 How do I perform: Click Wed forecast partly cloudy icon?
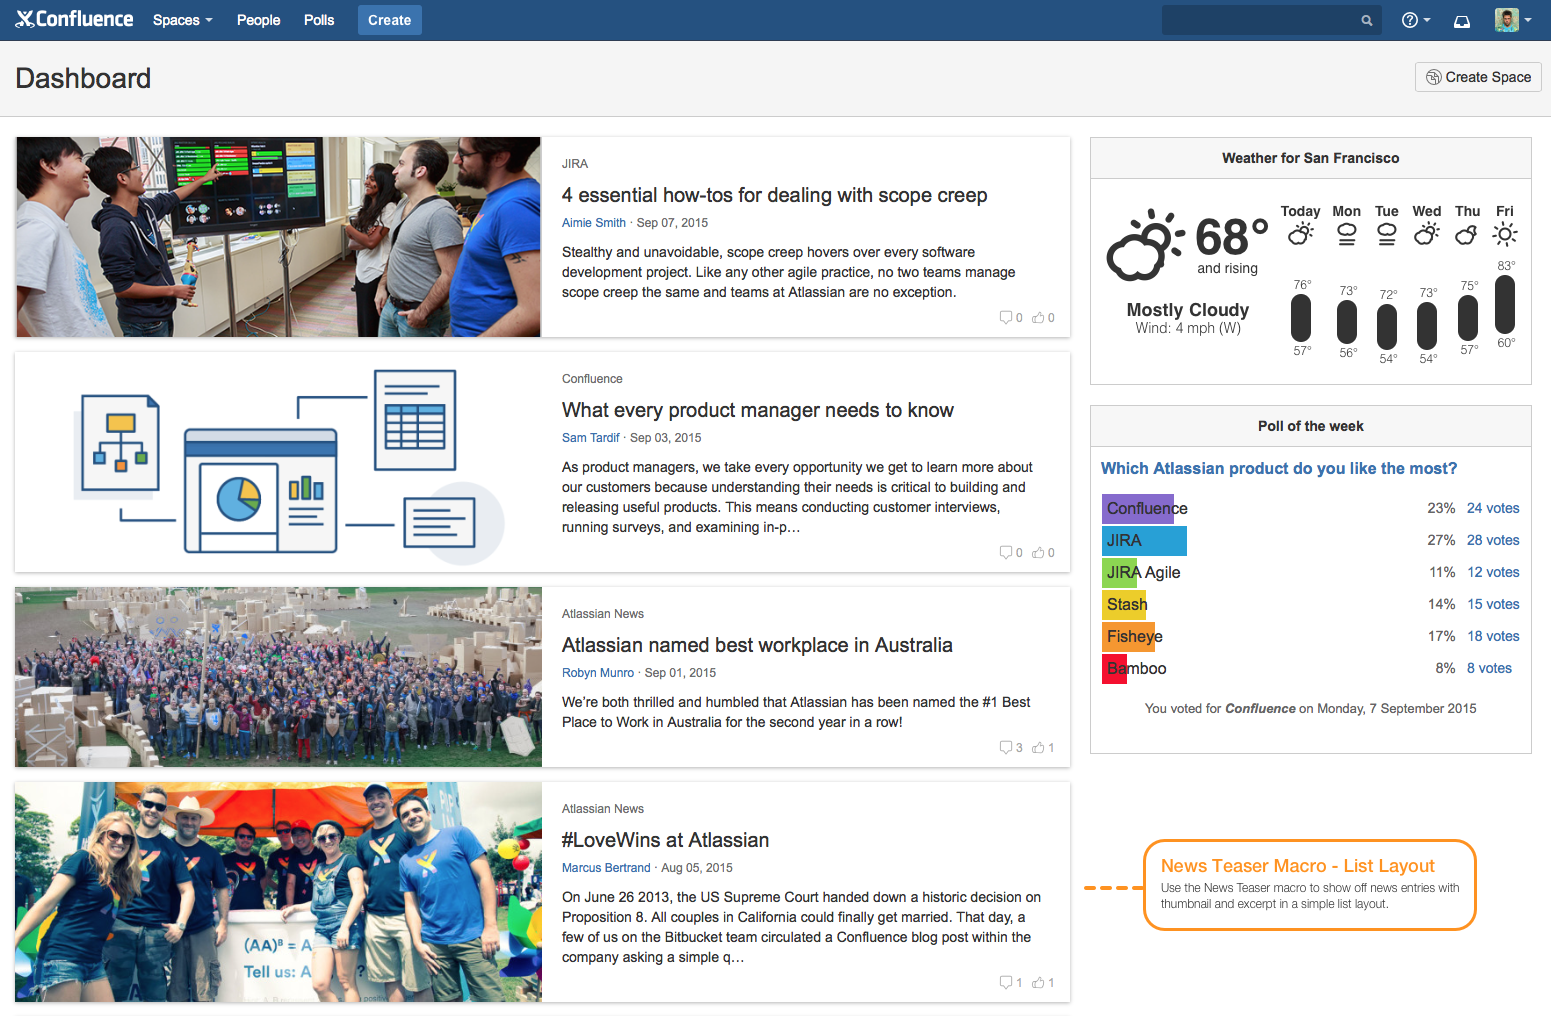click(x=1427, y=235)
